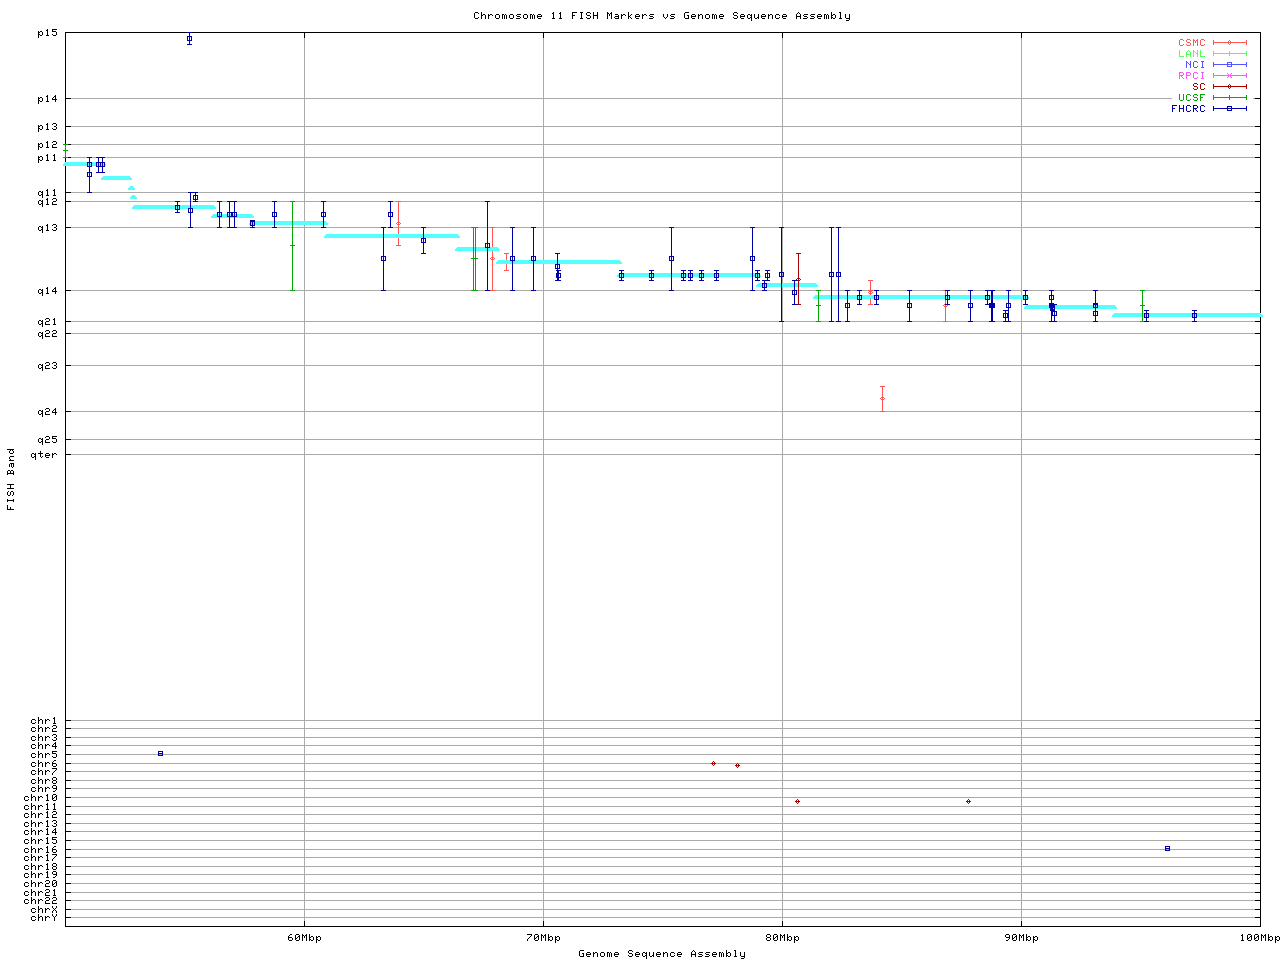The width and height of the screenshot is (1280, 960).
Task: Click the blue marker on chr5 row
Action: (160, 753)
